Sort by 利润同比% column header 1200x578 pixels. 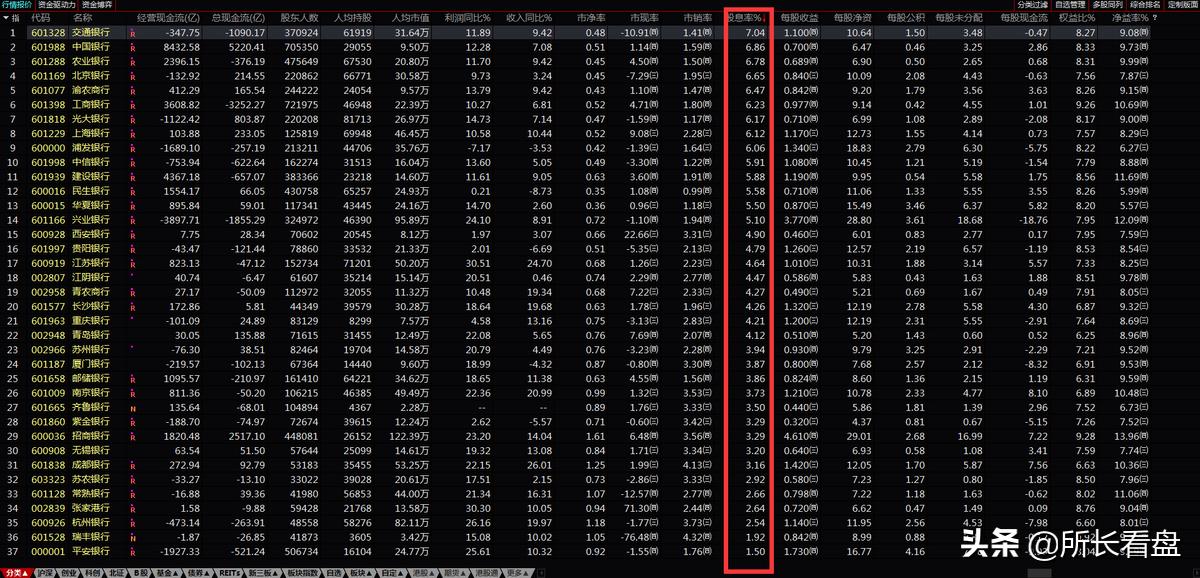pos(469,18)
